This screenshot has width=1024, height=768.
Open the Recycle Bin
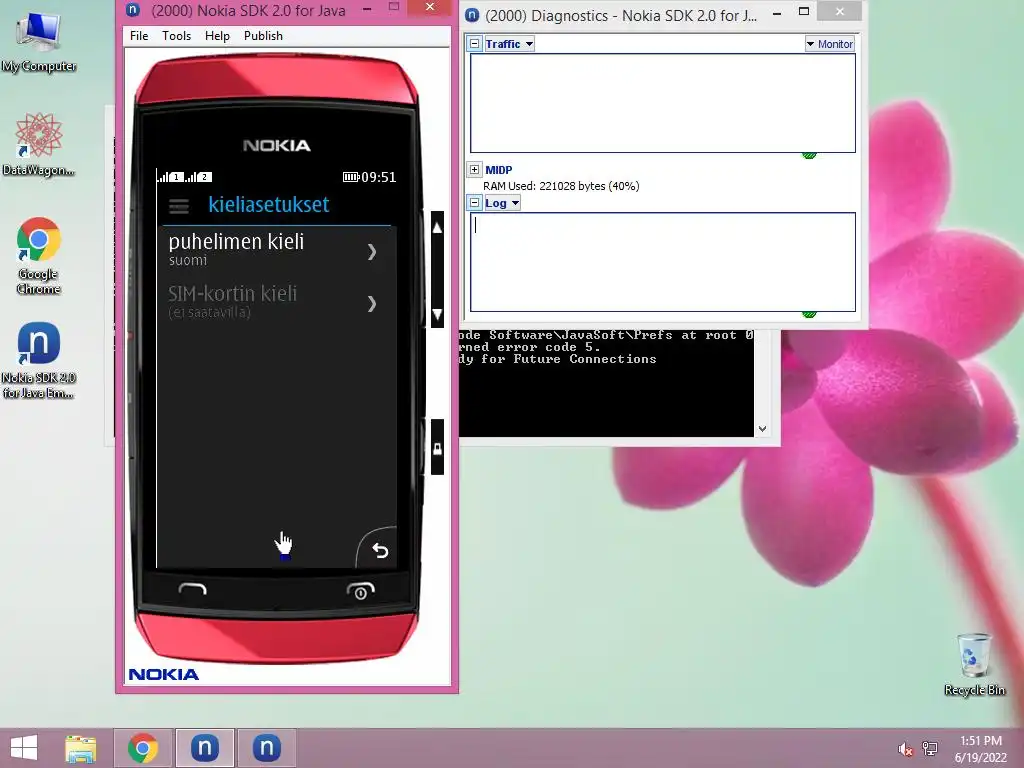point(974,664)
